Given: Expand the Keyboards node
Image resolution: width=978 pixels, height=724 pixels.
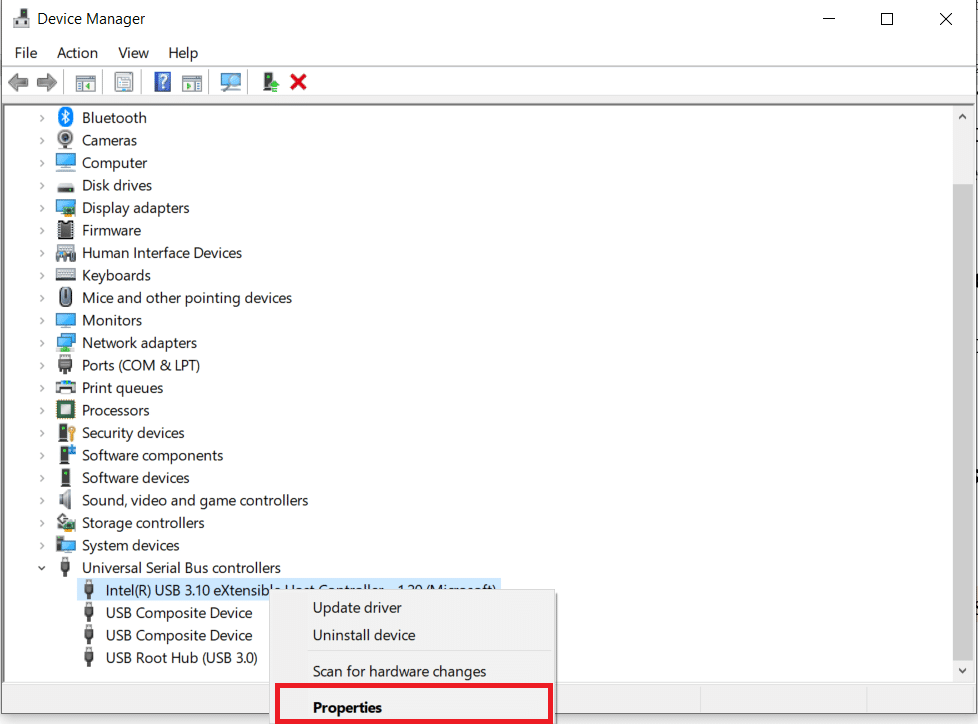Looking at the screenshot, I should [42, 275].
